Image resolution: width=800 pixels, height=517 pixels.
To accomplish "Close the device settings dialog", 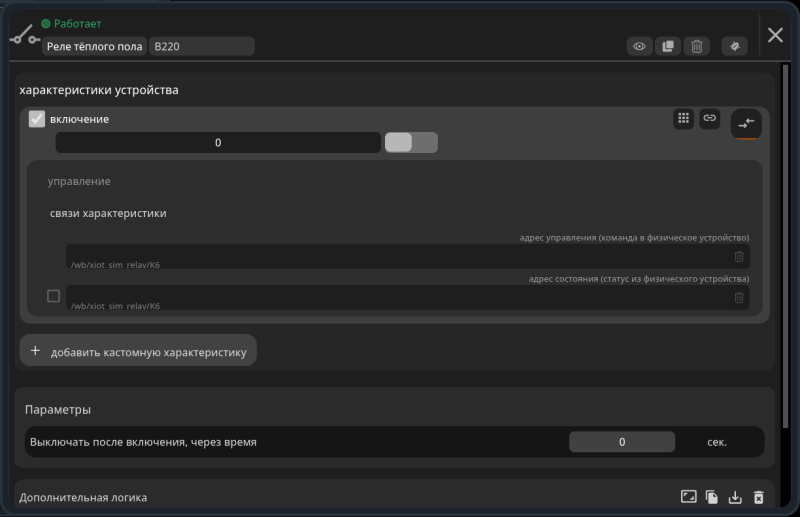I will [775, 35].
